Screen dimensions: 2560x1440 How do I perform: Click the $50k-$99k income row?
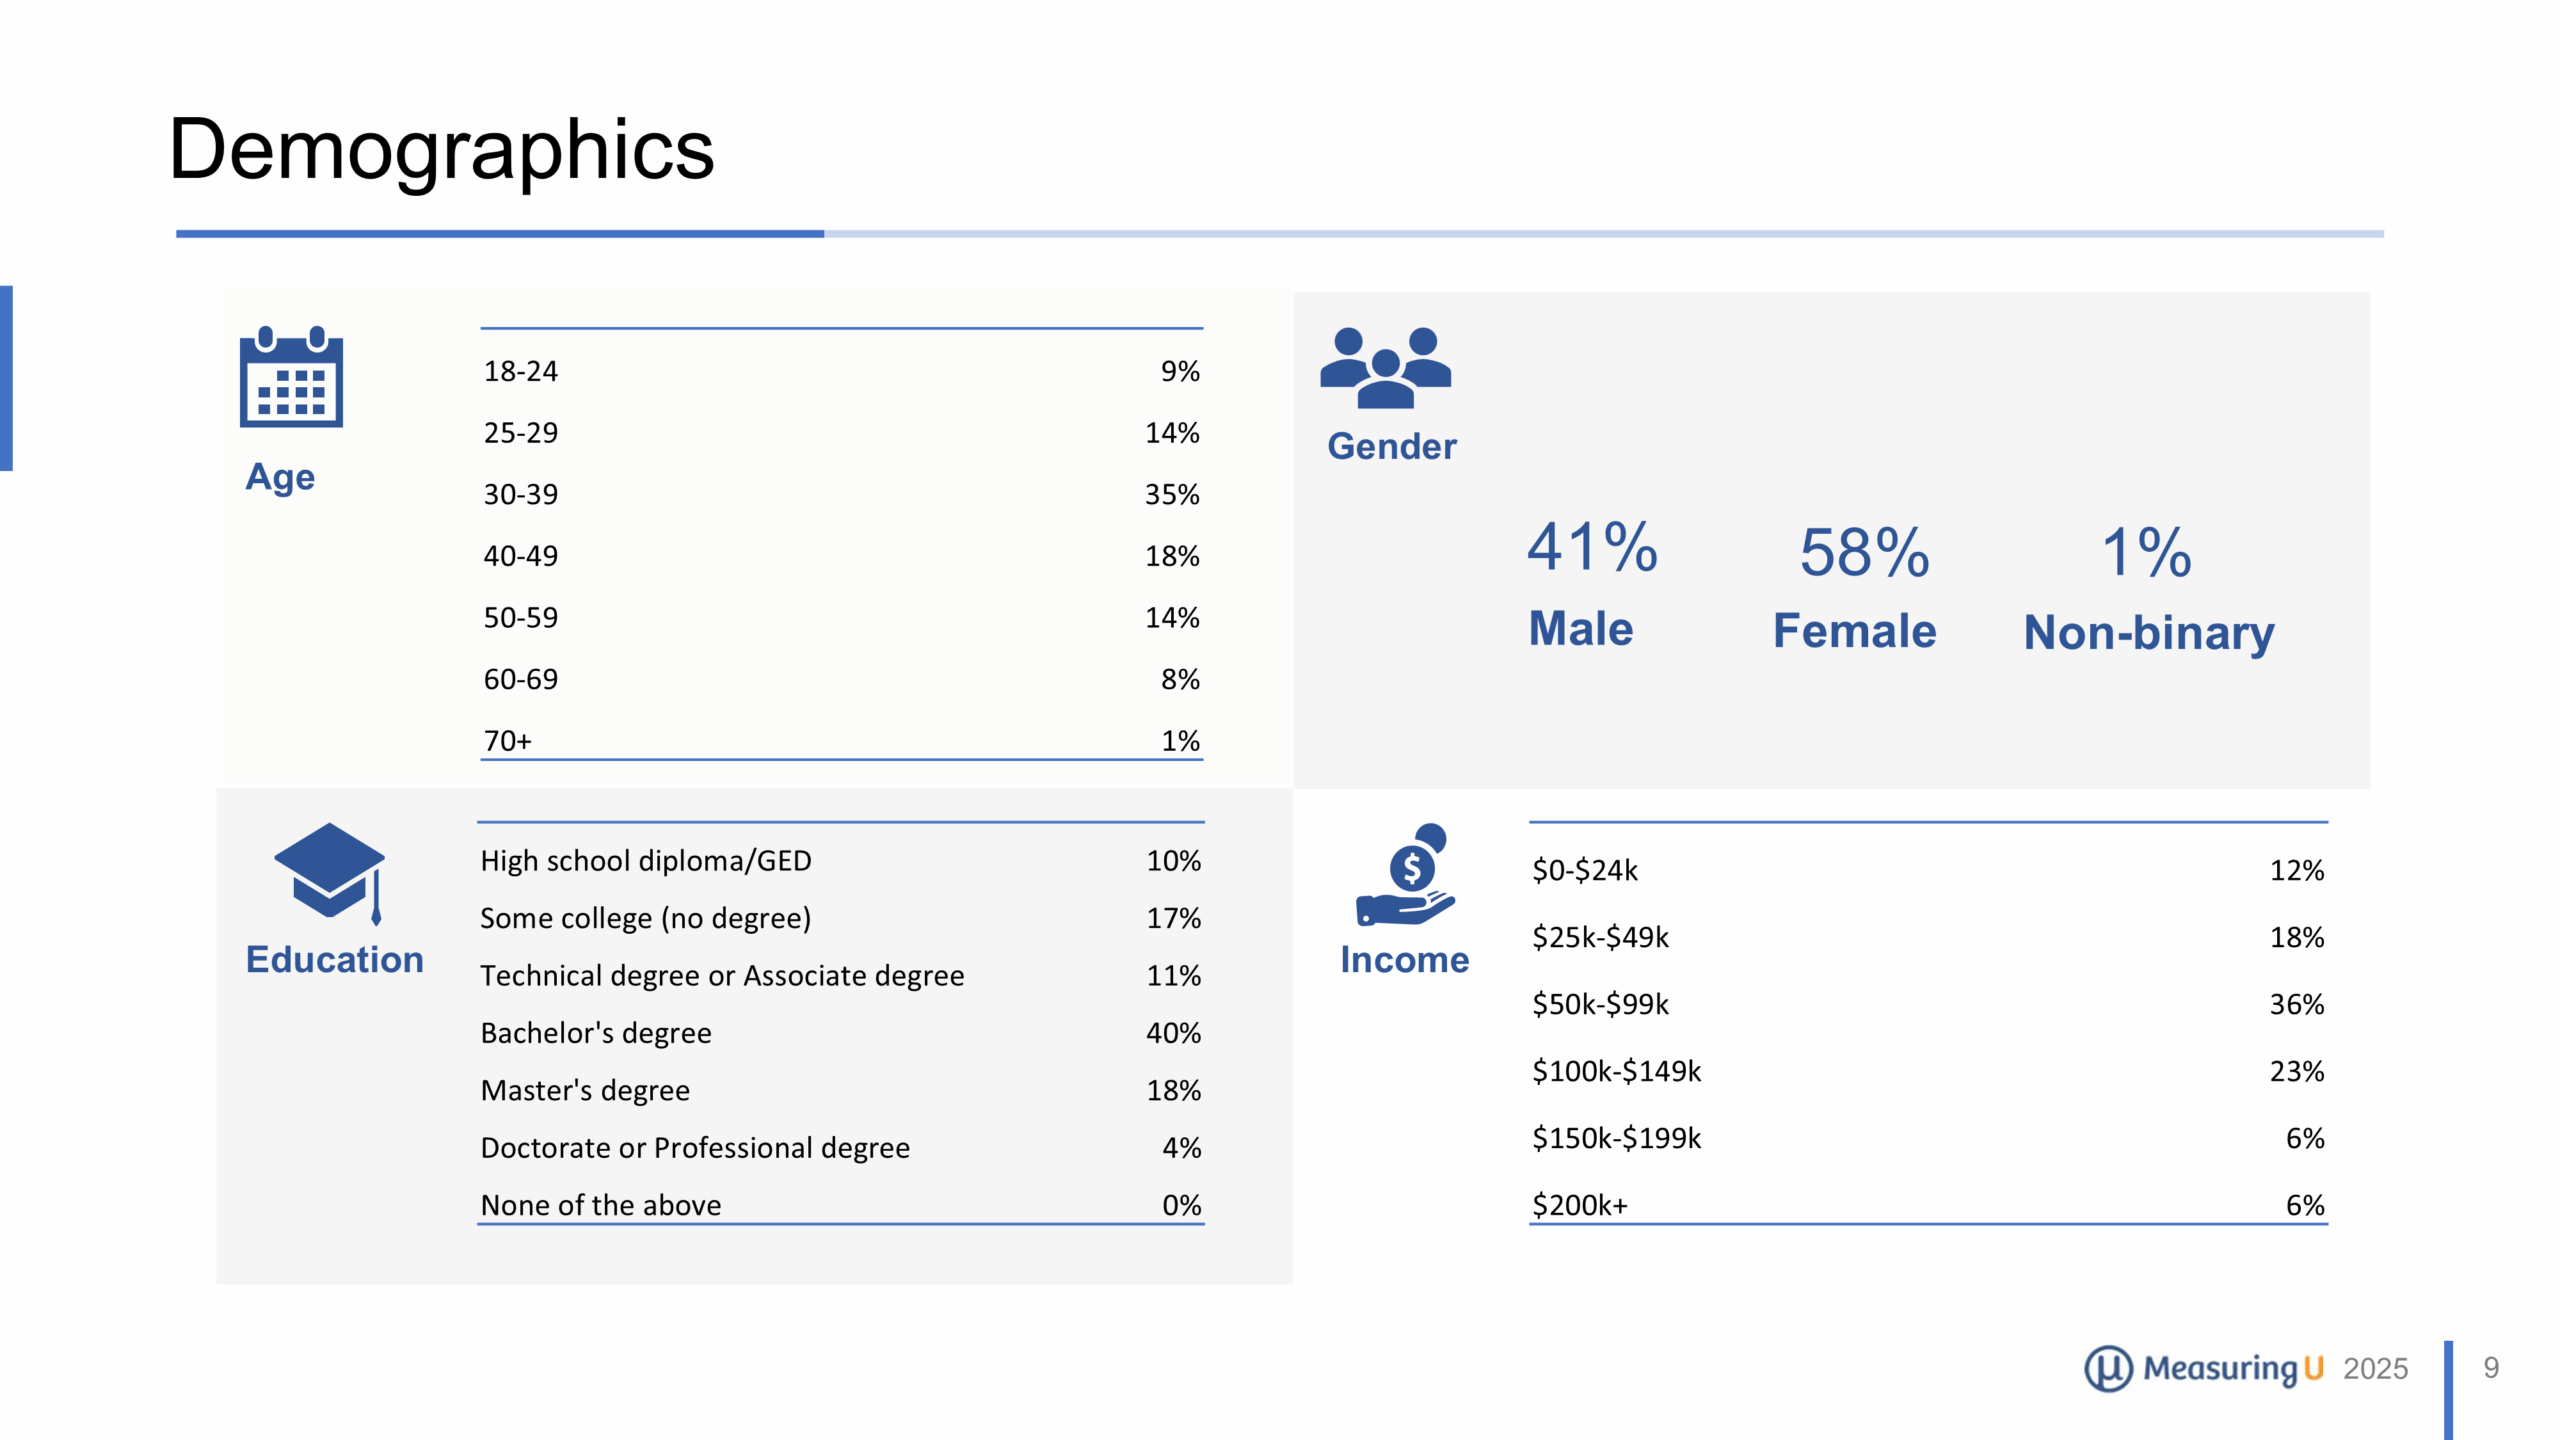[x=1927, y=1004]
